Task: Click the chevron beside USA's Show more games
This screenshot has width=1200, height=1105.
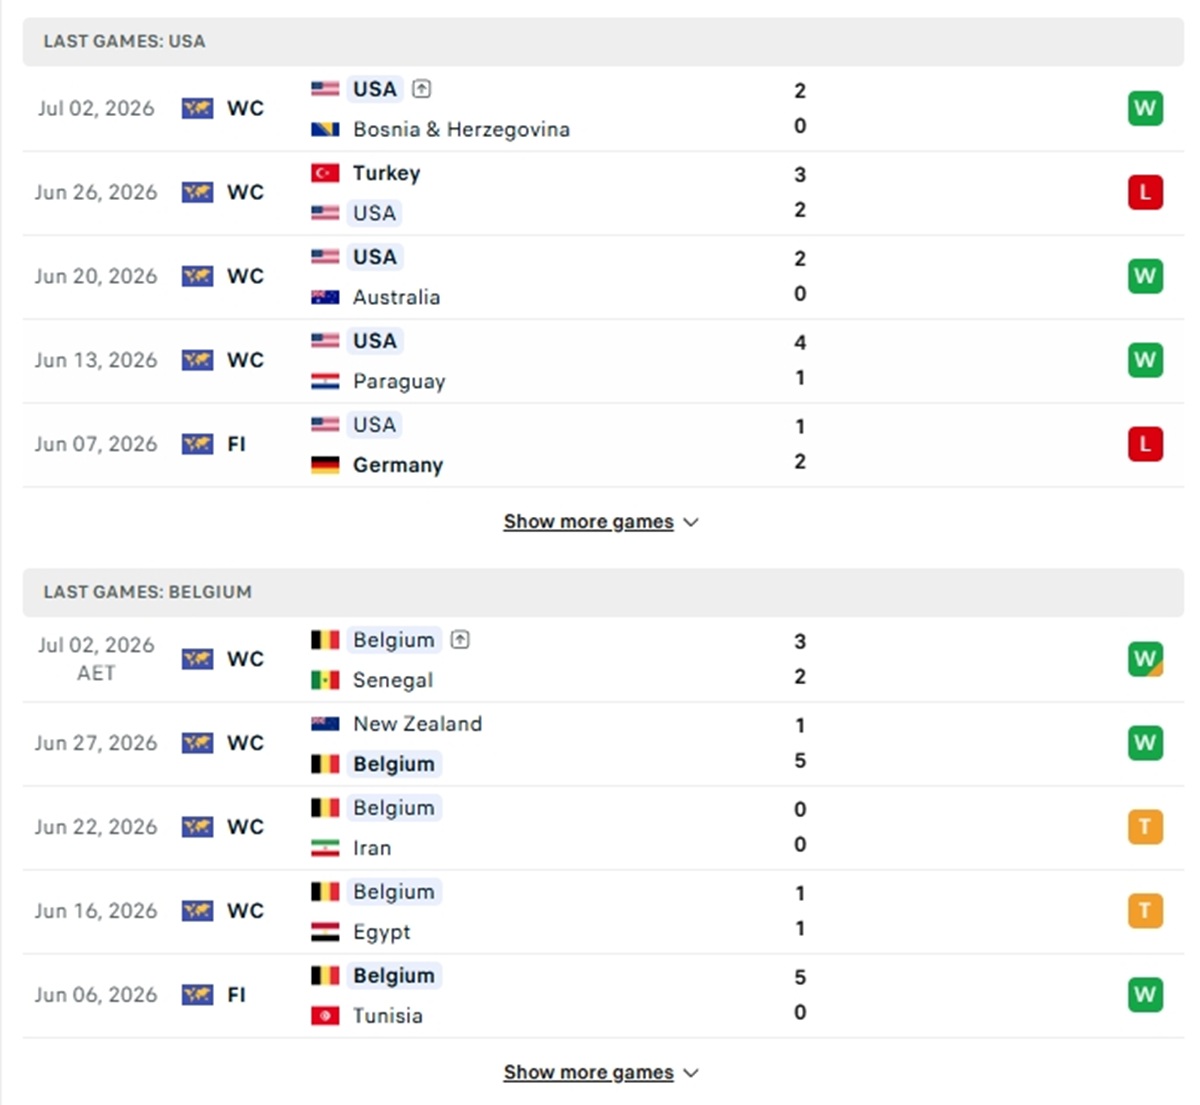Action: tap(690, 522)
